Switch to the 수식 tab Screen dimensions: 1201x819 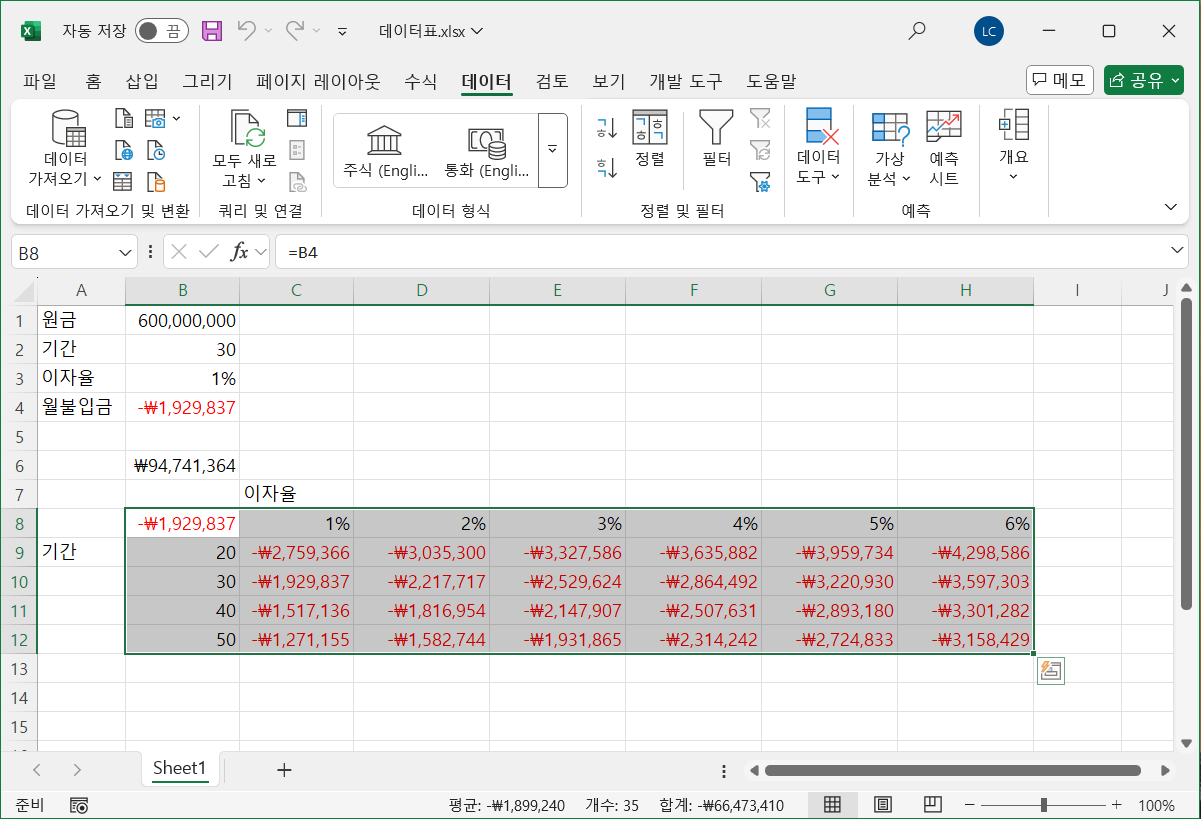[x=421, y=82]
